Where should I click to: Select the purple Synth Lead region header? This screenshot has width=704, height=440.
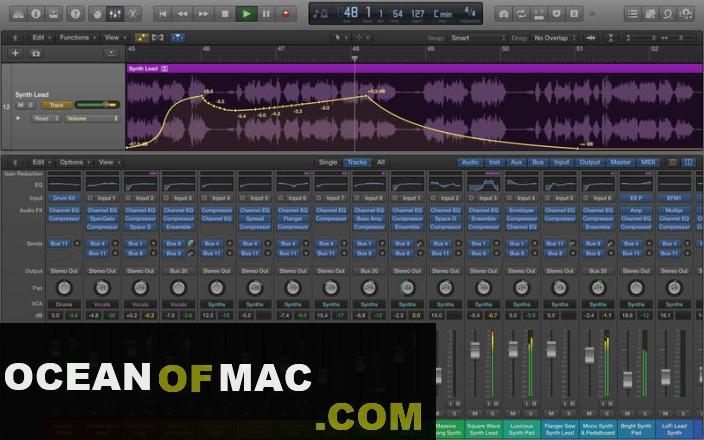pyautogui.click(x=414, y=68)
